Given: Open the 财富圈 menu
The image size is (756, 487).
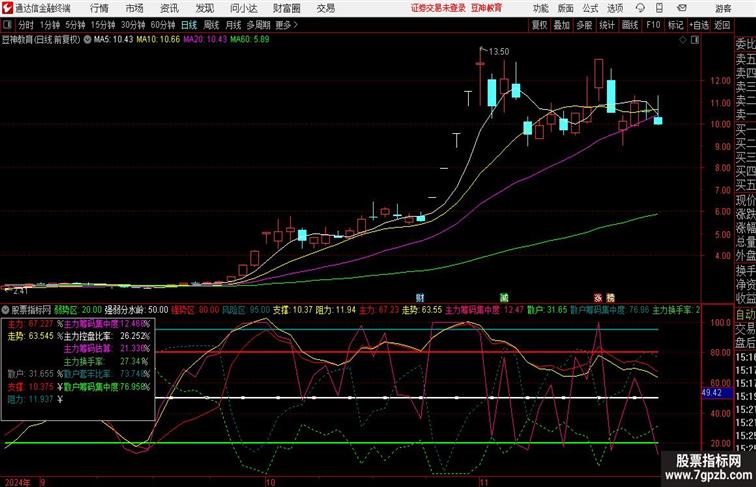Looking at the screenshot, I should pyautogui.click(x=287, y=8).
